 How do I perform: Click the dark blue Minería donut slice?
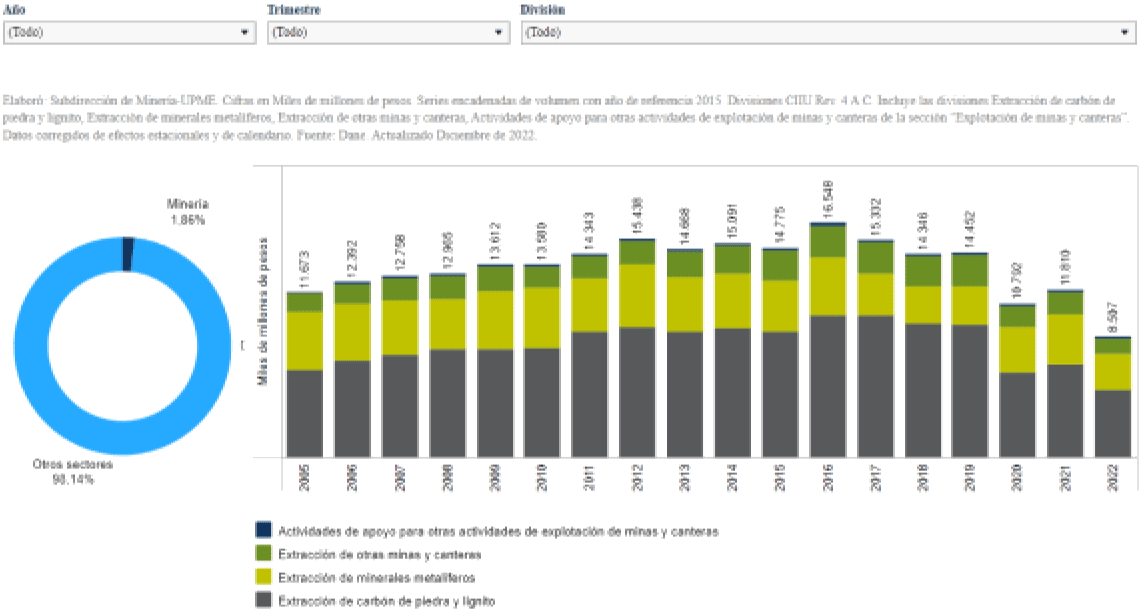(x=127, y=254)
